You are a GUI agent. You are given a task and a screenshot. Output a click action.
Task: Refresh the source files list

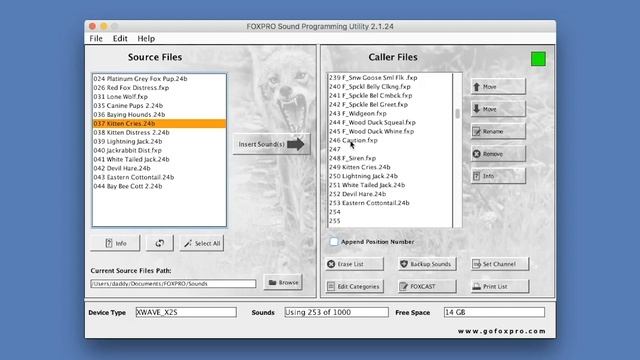point(160,243)
